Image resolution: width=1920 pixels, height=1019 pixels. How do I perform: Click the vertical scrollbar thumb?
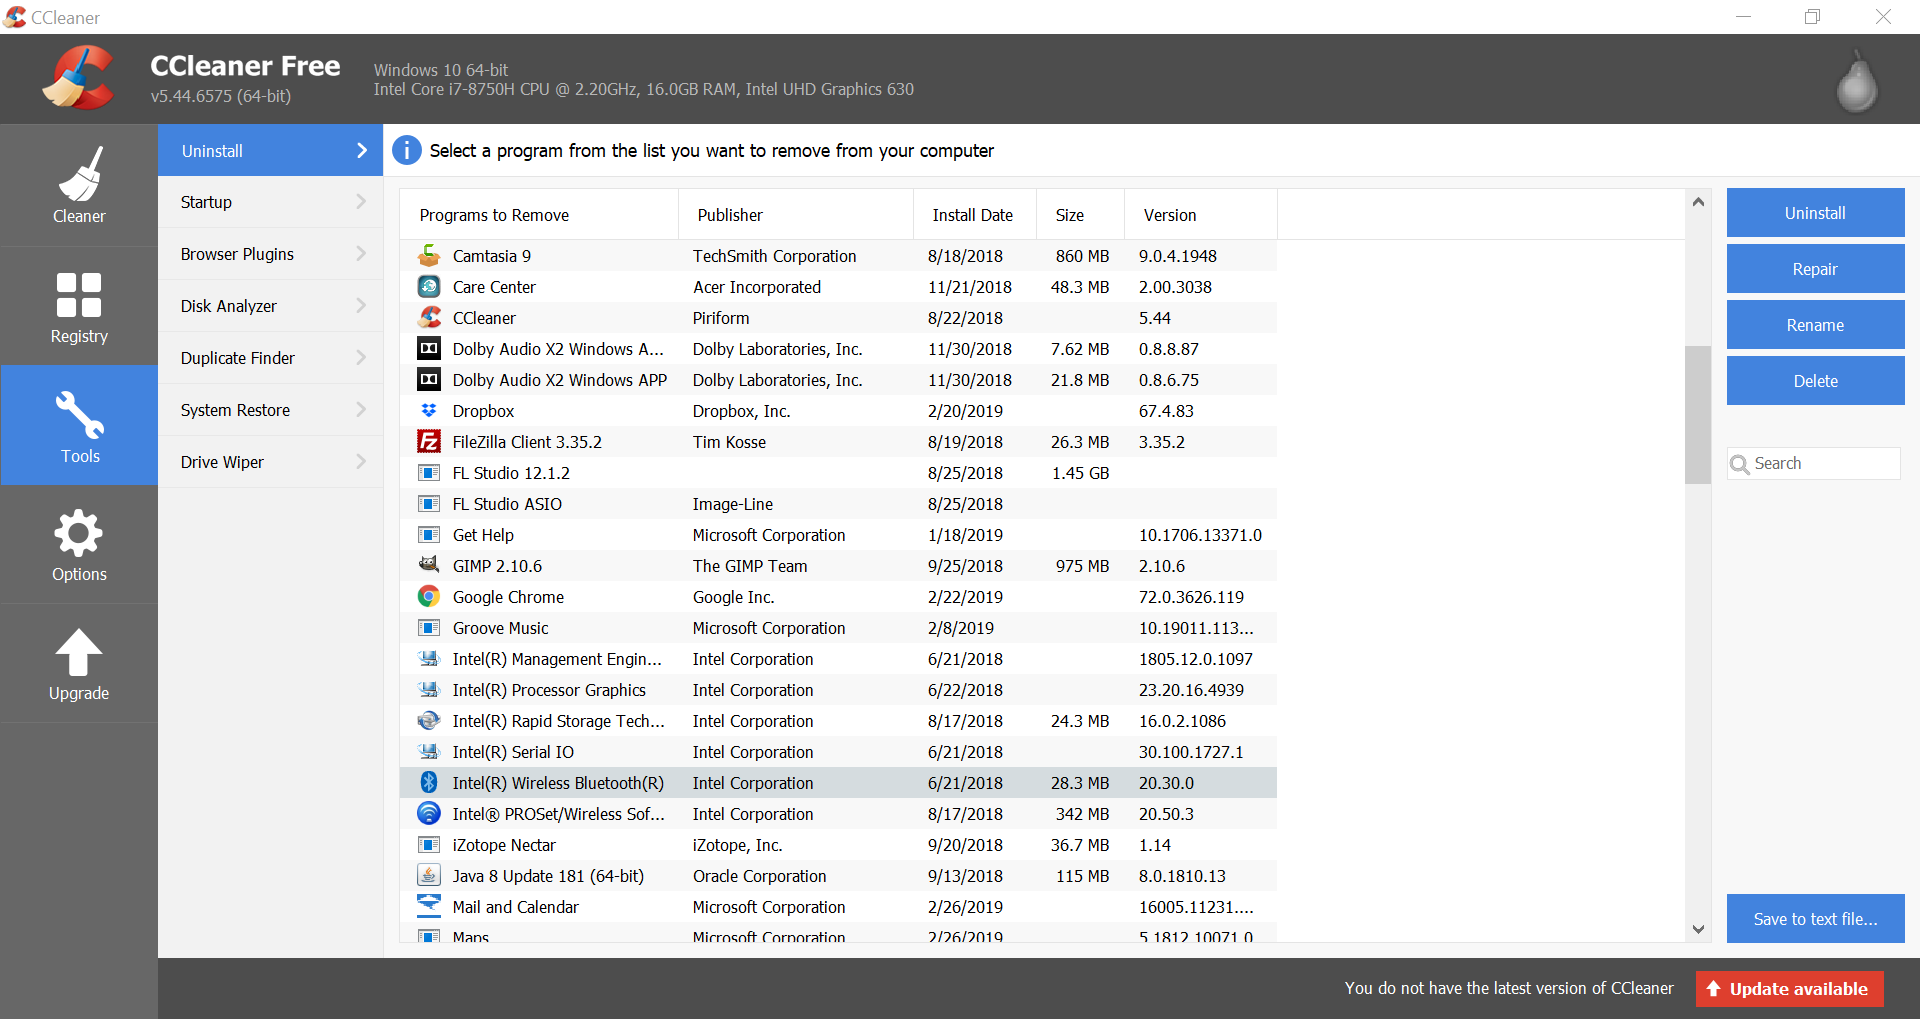[x=1698, y=415]
